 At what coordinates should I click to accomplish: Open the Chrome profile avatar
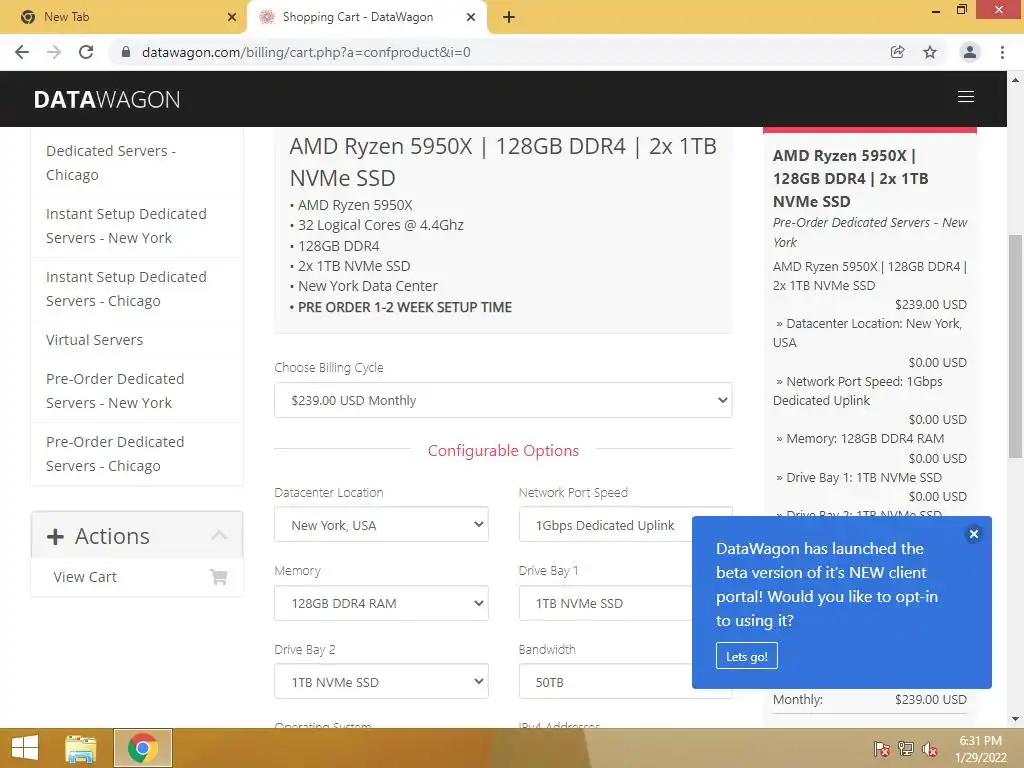click(x=970, y=52)
